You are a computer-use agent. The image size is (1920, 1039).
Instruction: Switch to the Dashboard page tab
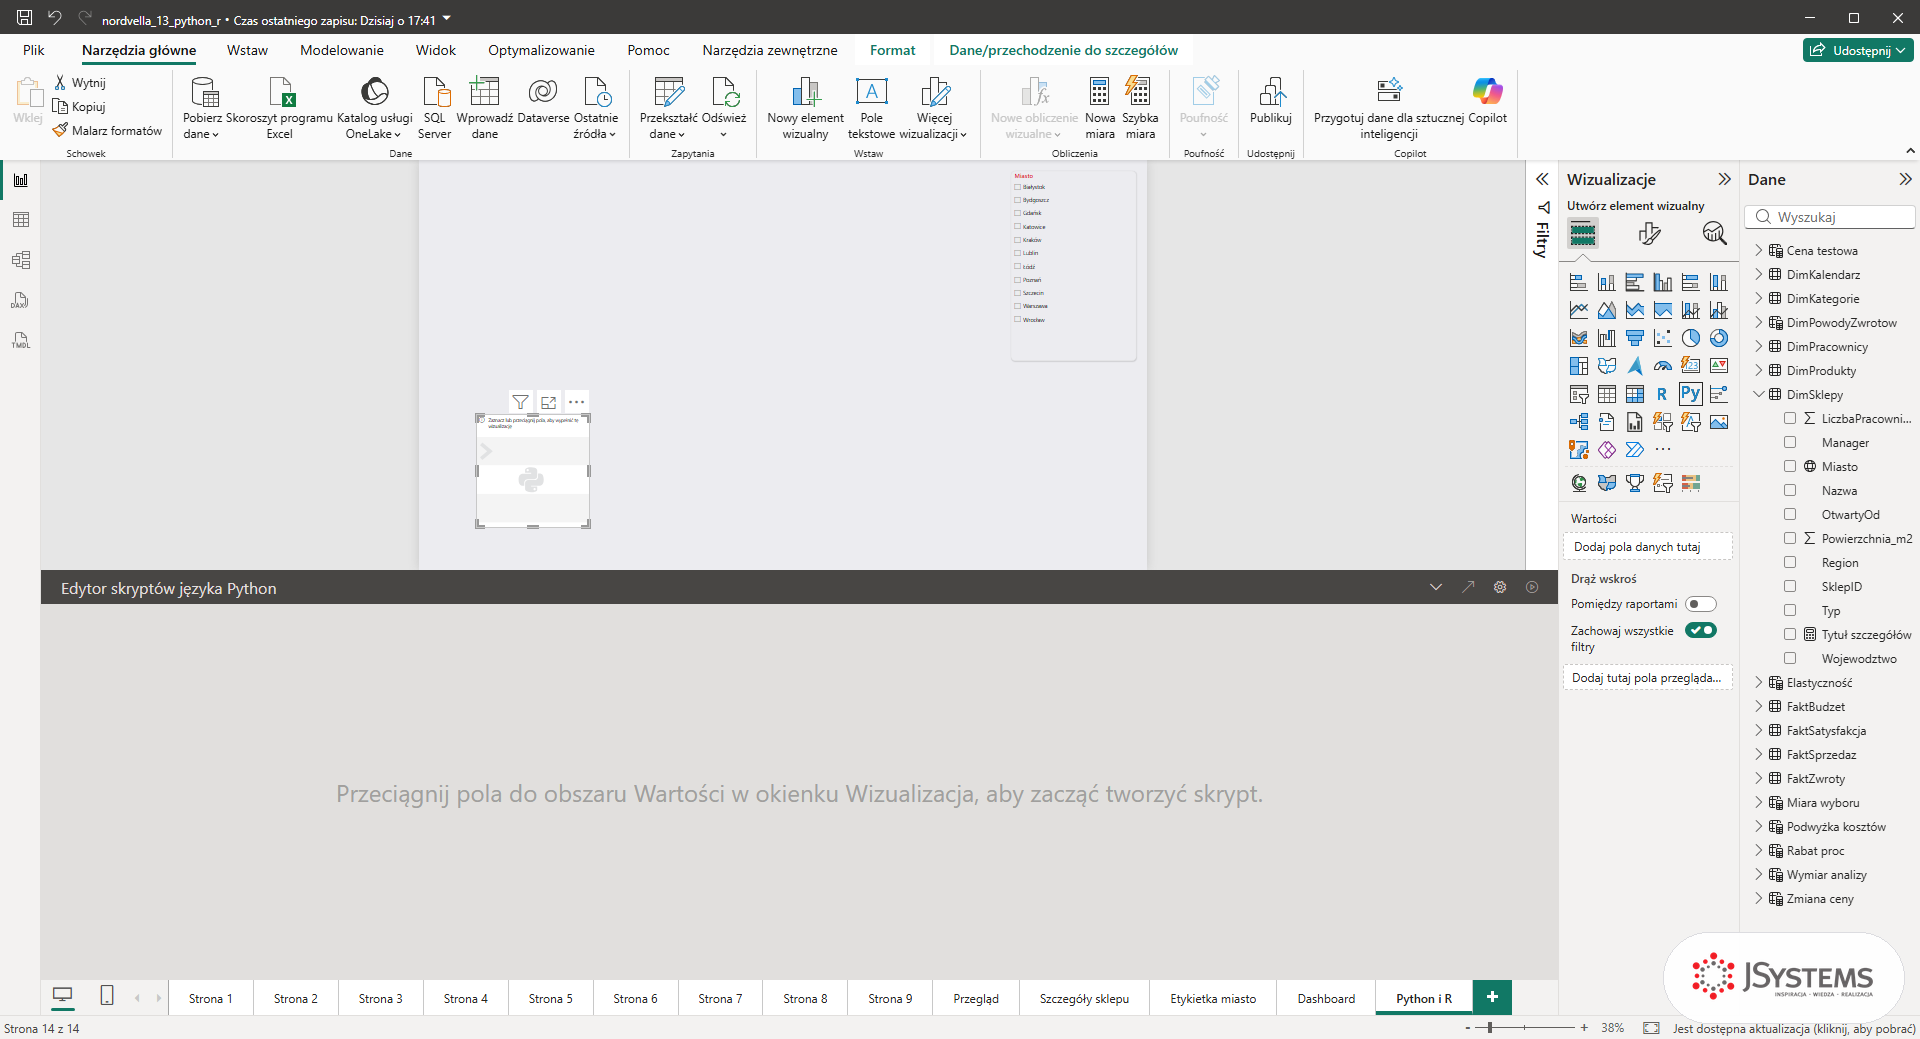point(1326,998)
